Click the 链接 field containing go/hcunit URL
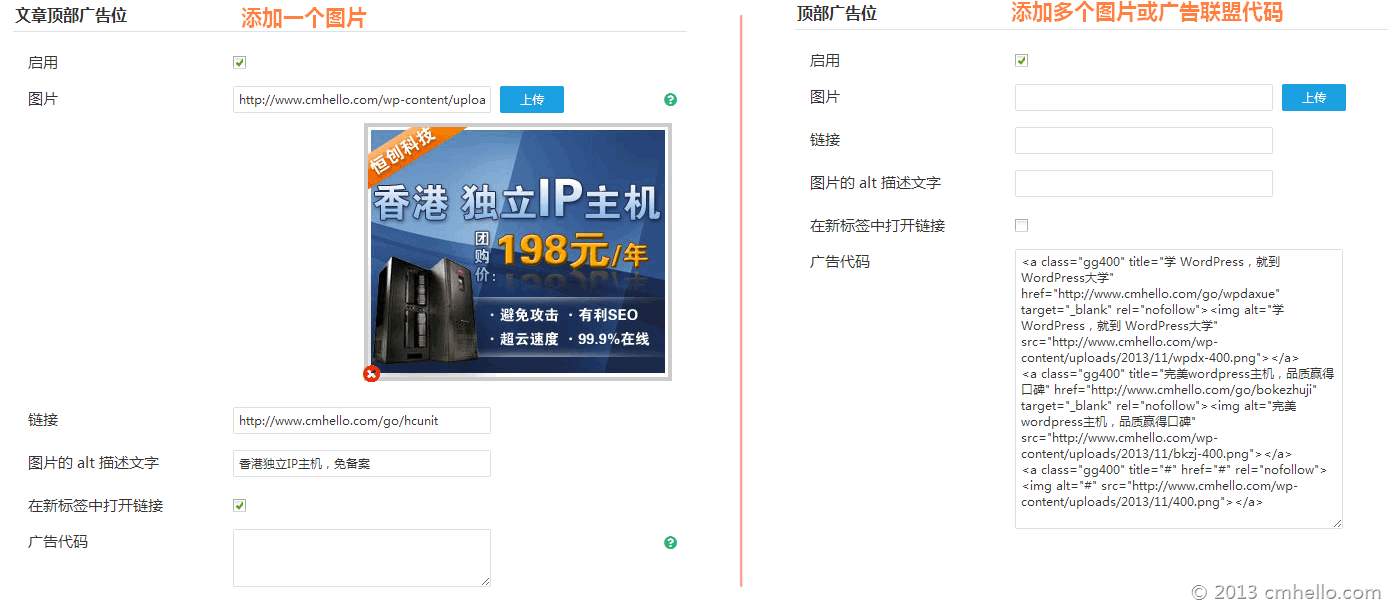1388x606 pixels. tap(362, 421)
